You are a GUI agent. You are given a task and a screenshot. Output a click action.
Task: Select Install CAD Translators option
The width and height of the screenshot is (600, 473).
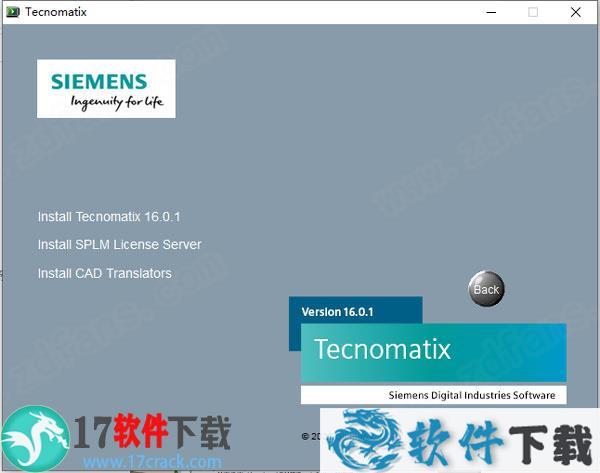tap(104, 273)
